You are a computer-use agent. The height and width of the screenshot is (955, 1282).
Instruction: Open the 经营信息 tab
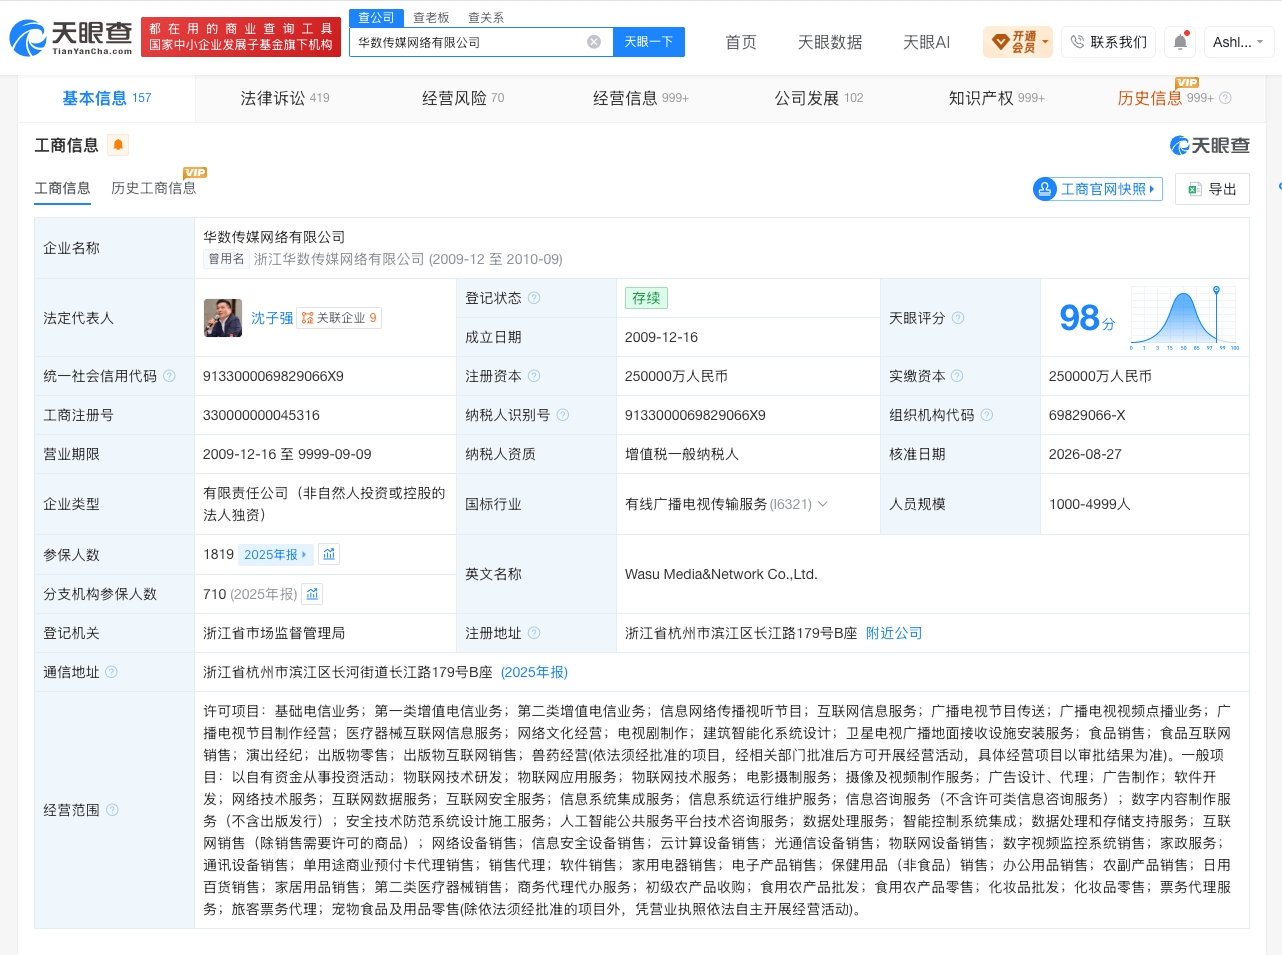[x=641, y=98]
